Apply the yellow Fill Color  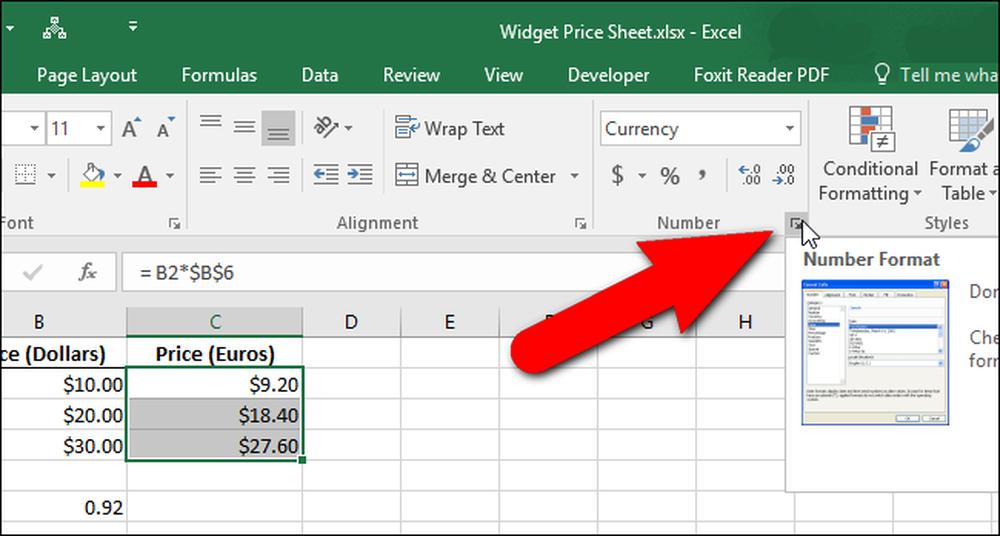pyautogui.click(x=92, y=175)
